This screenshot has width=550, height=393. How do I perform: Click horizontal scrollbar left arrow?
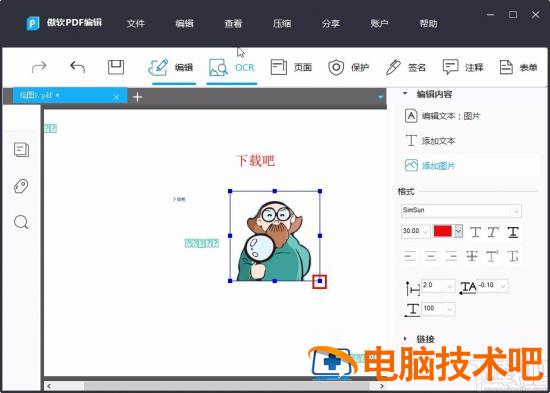49,386
